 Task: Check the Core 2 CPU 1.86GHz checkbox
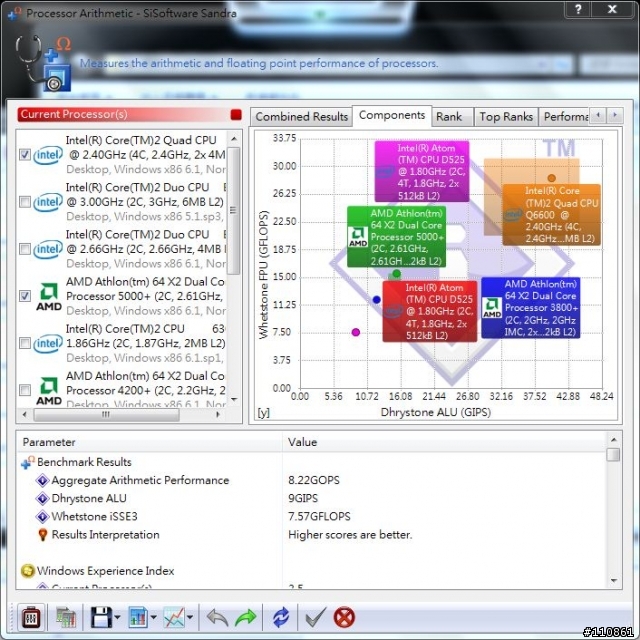25,343
